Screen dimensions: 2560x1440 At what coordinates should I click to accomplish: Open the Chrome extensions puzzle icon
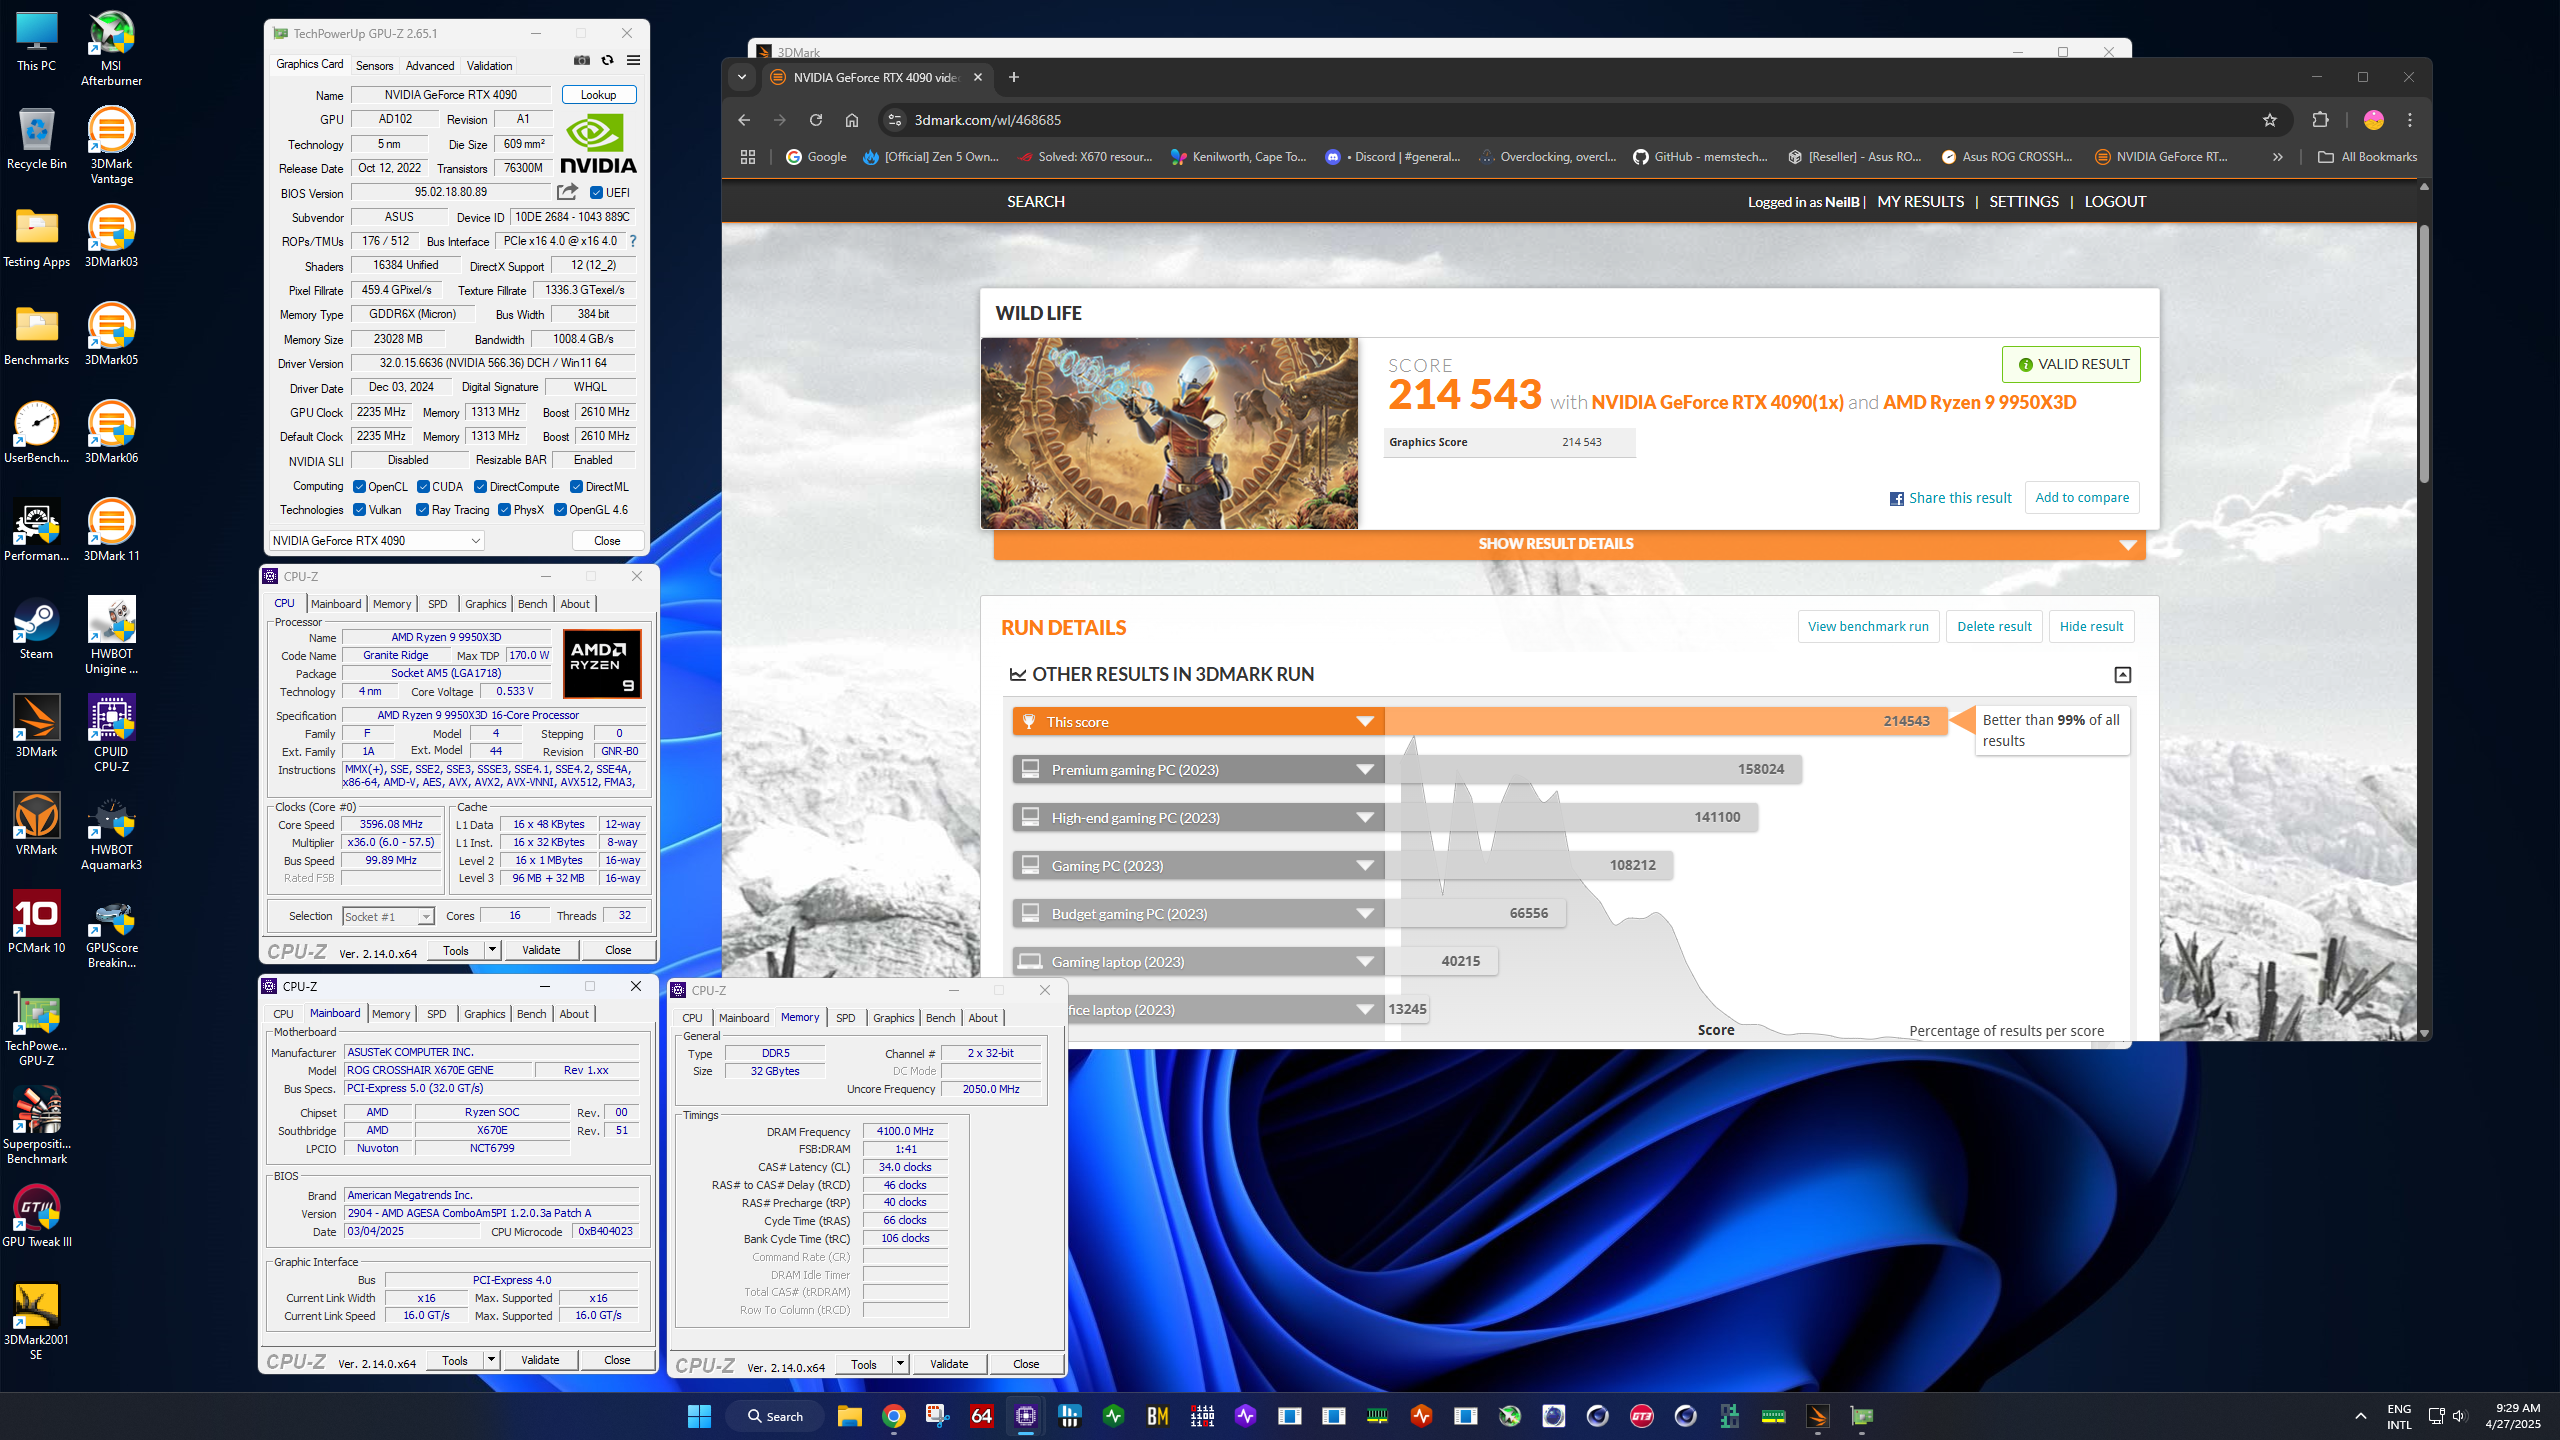2321,120
